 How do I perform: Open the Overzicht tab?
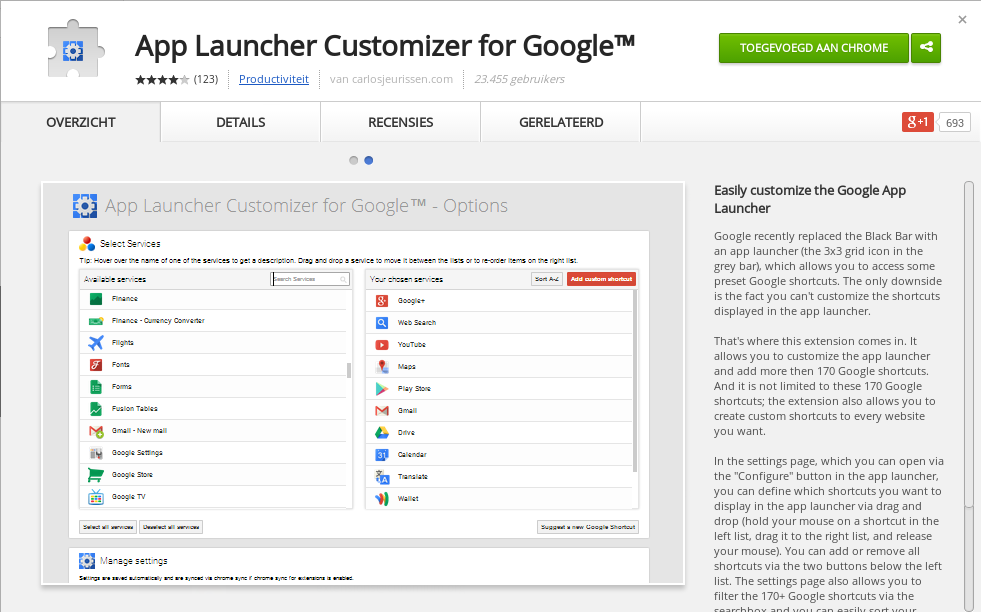point(81,122)
